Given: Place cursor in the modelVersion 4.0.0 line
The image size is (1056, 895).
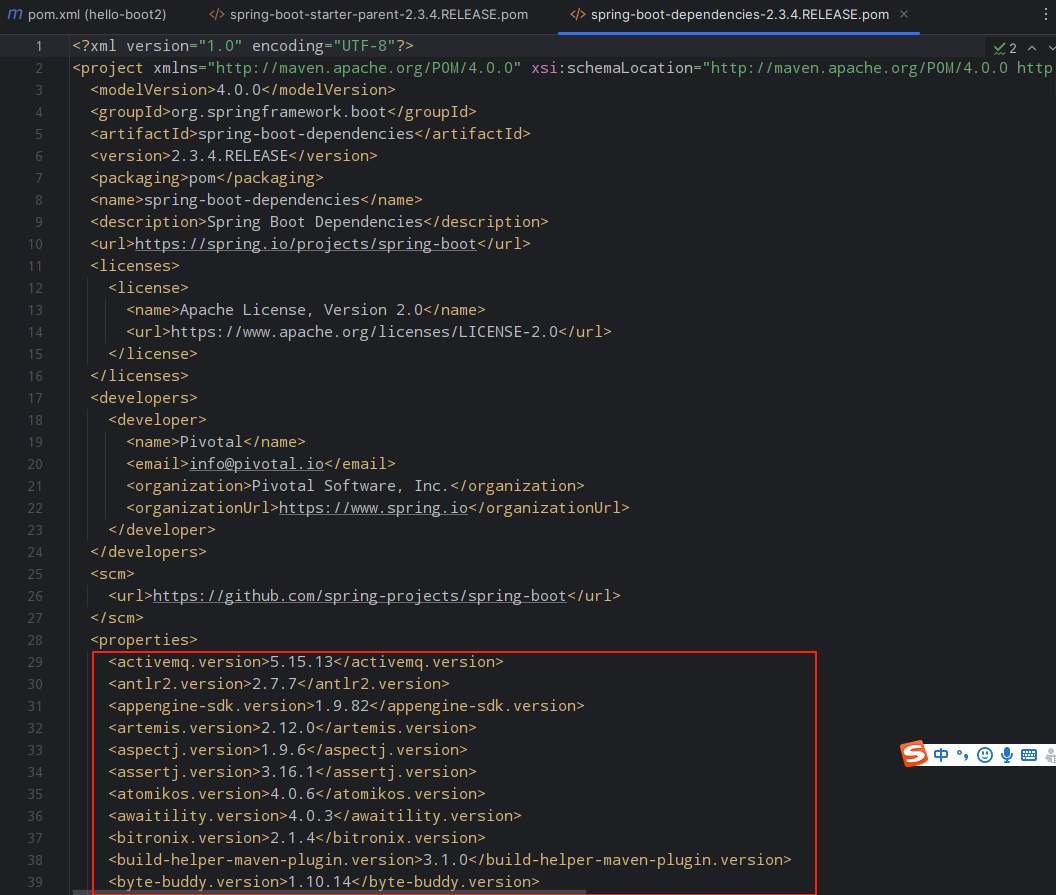Looking at the screenshot, I should pyautogui.click(x=243, y=90).
